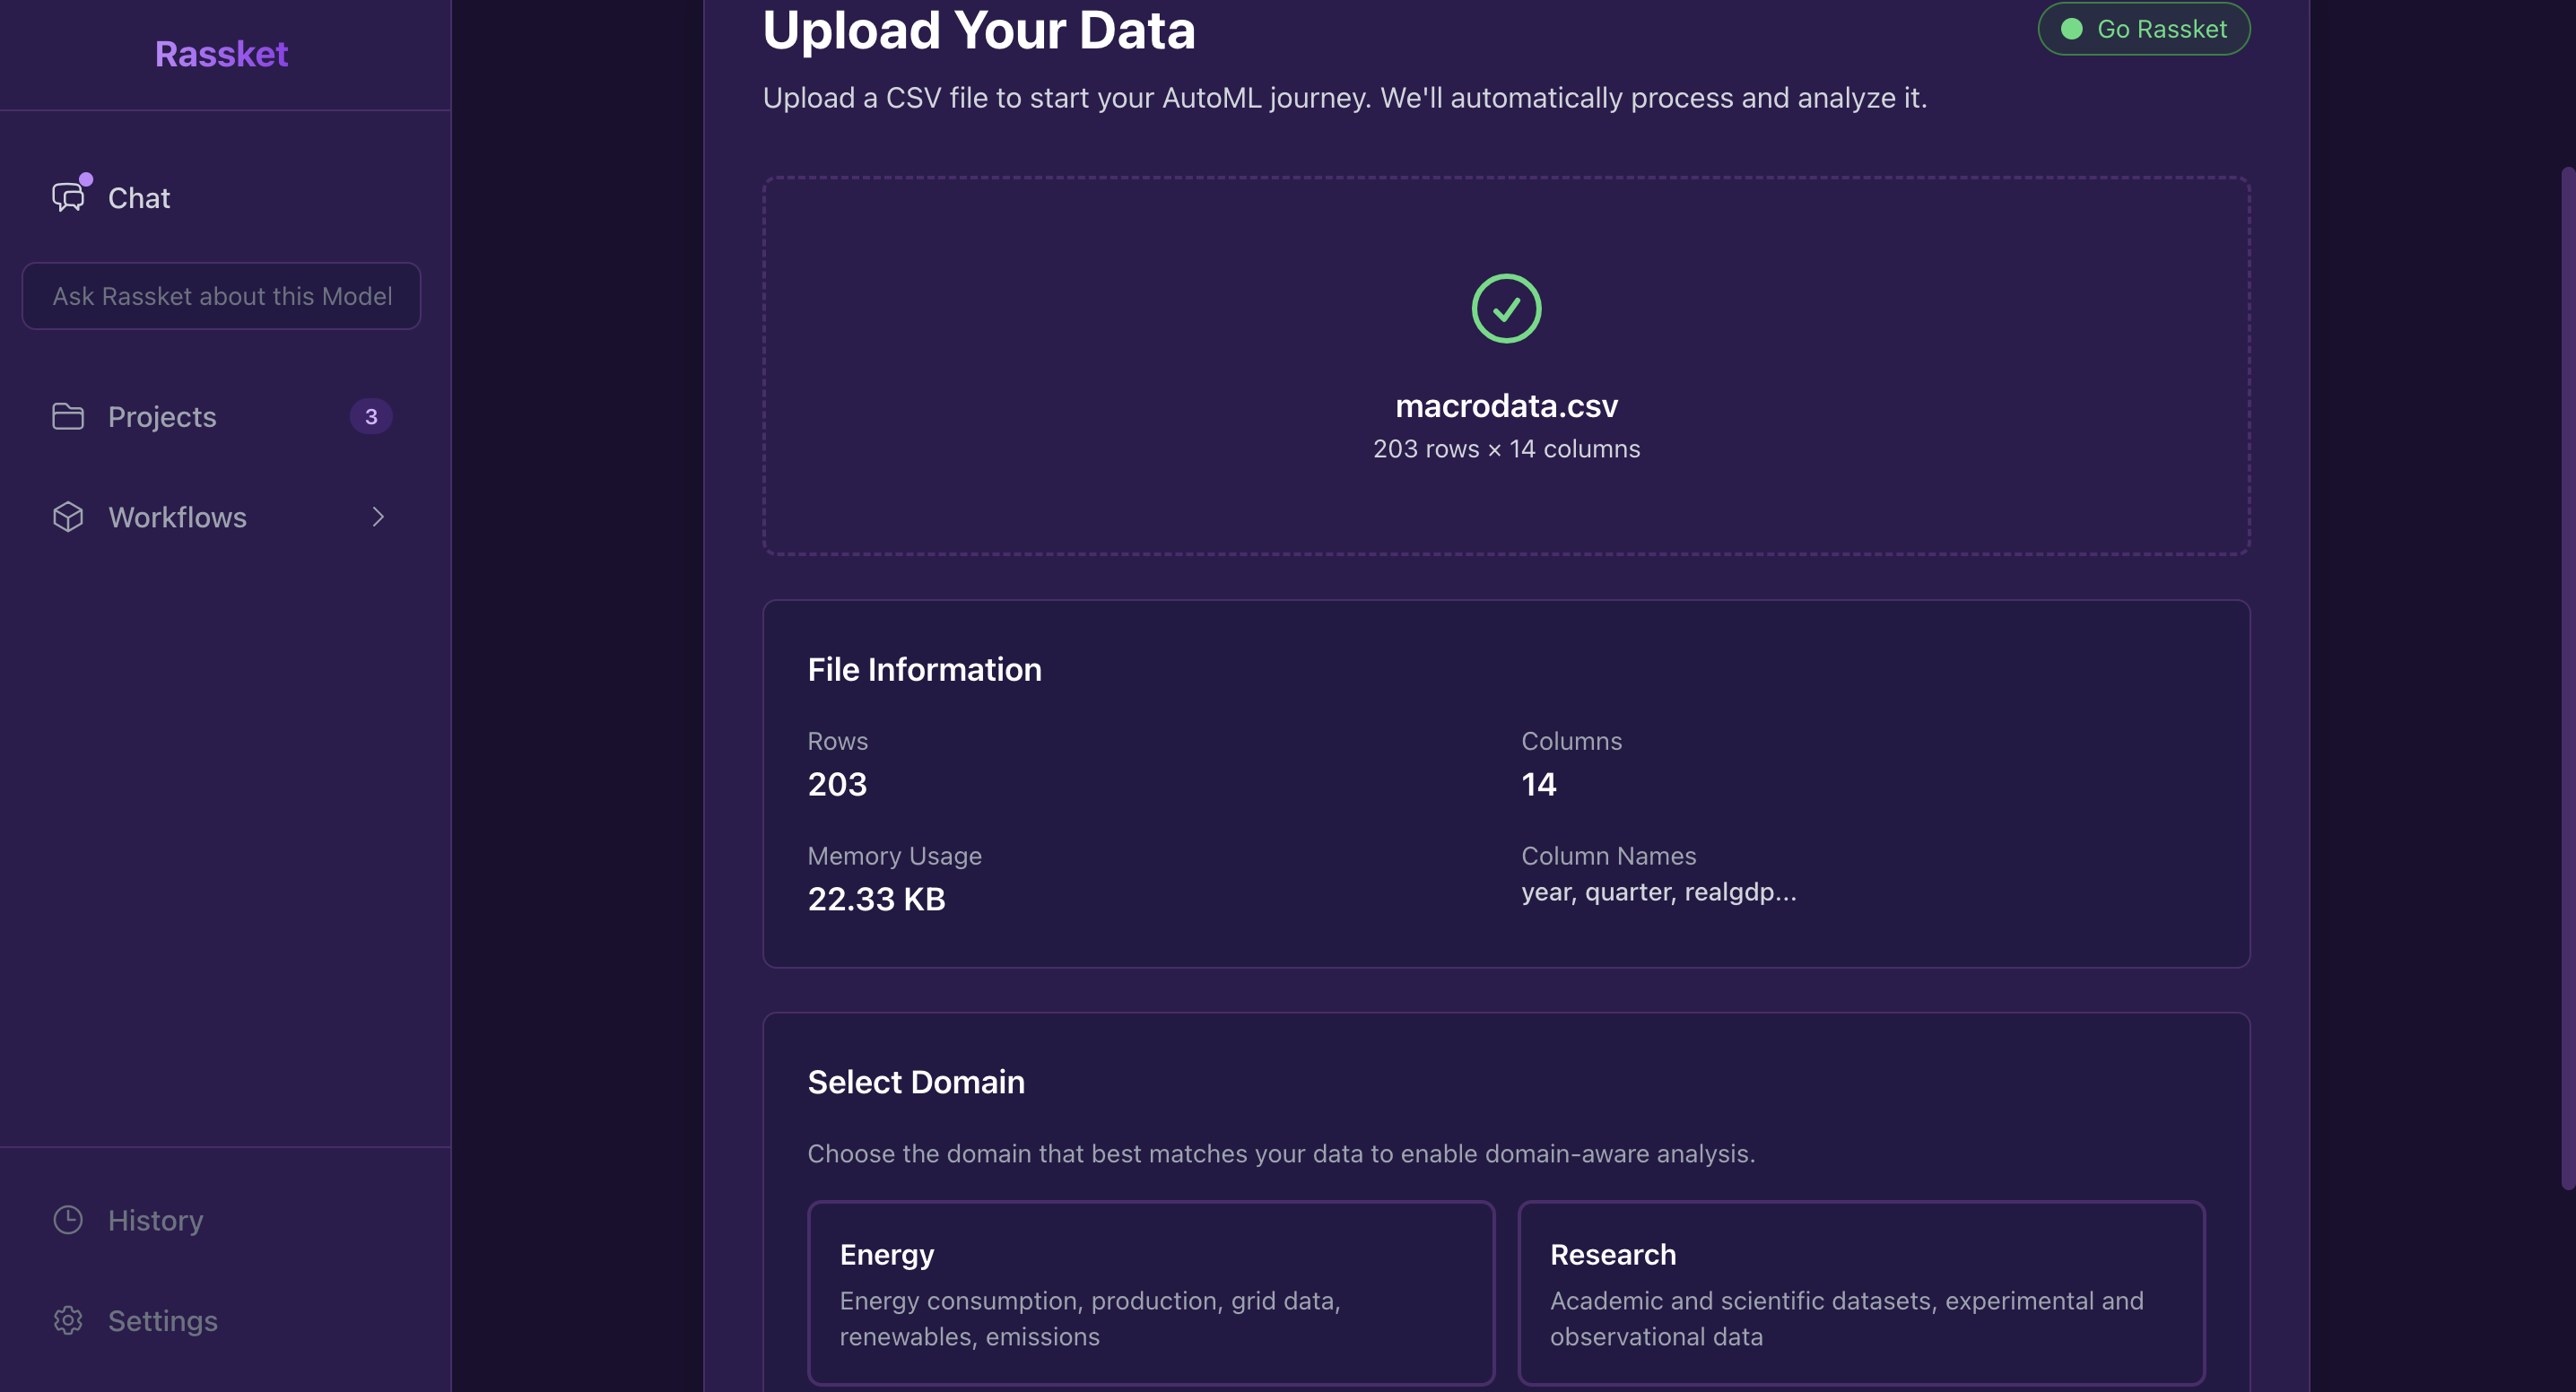
Task: Open History via the clock icon
Action: click(x=68, y=1220)
